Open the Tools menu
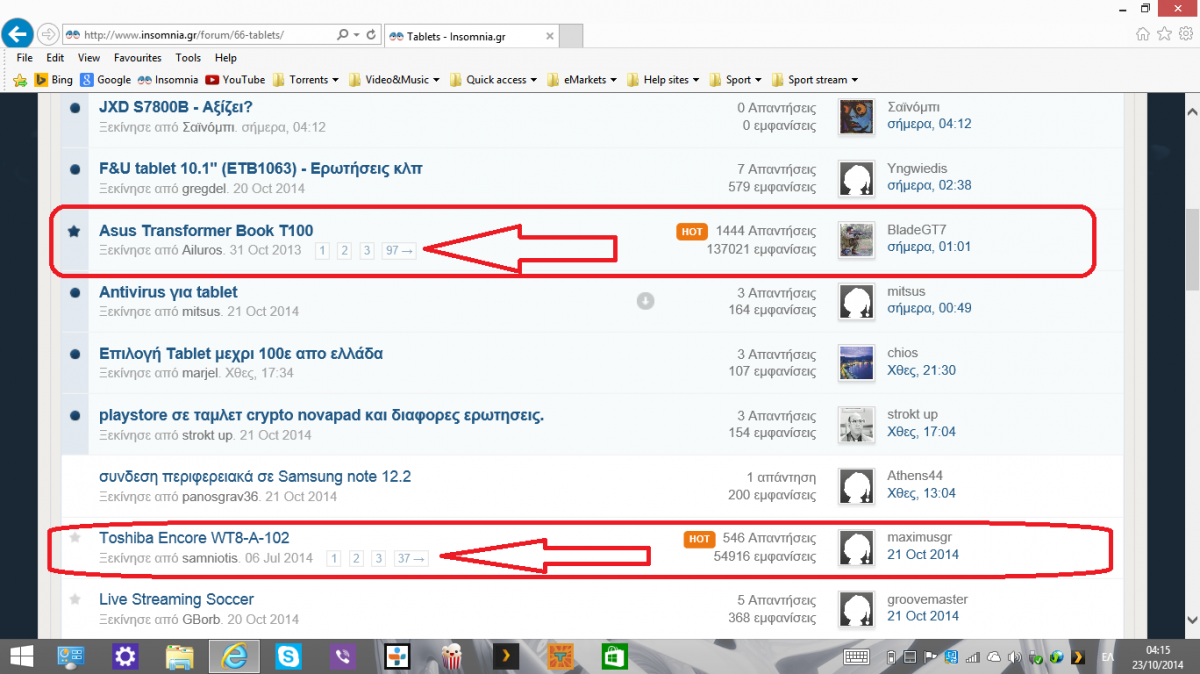The width and height of the screenshot is (1200, 674). click(188, 58)
